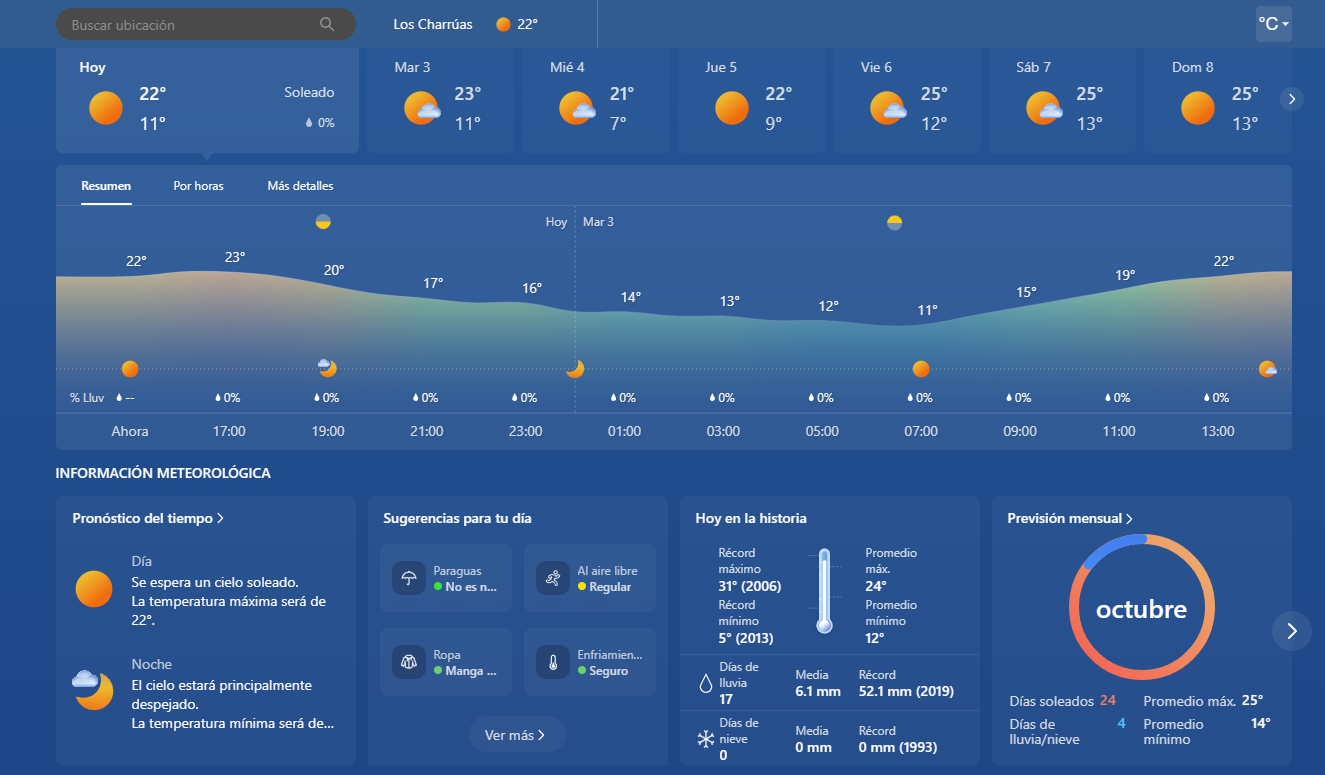Expand Previsión mensual section
This screenshot has width=1325, height=775.
[x=1070, y=518]
